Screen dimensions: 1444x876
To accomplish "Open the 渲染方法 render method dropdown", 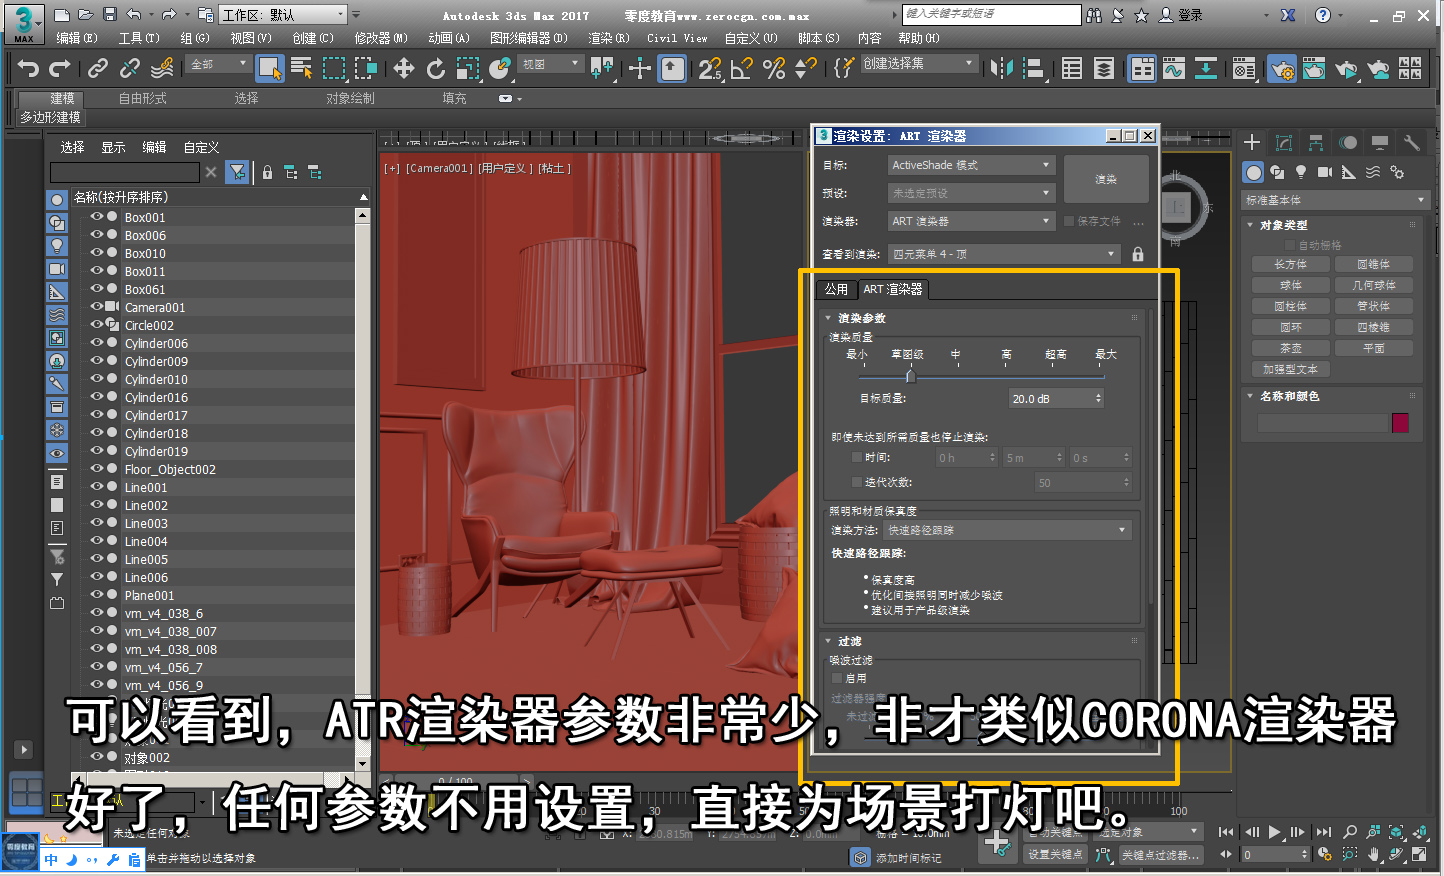I will 1008,530.
